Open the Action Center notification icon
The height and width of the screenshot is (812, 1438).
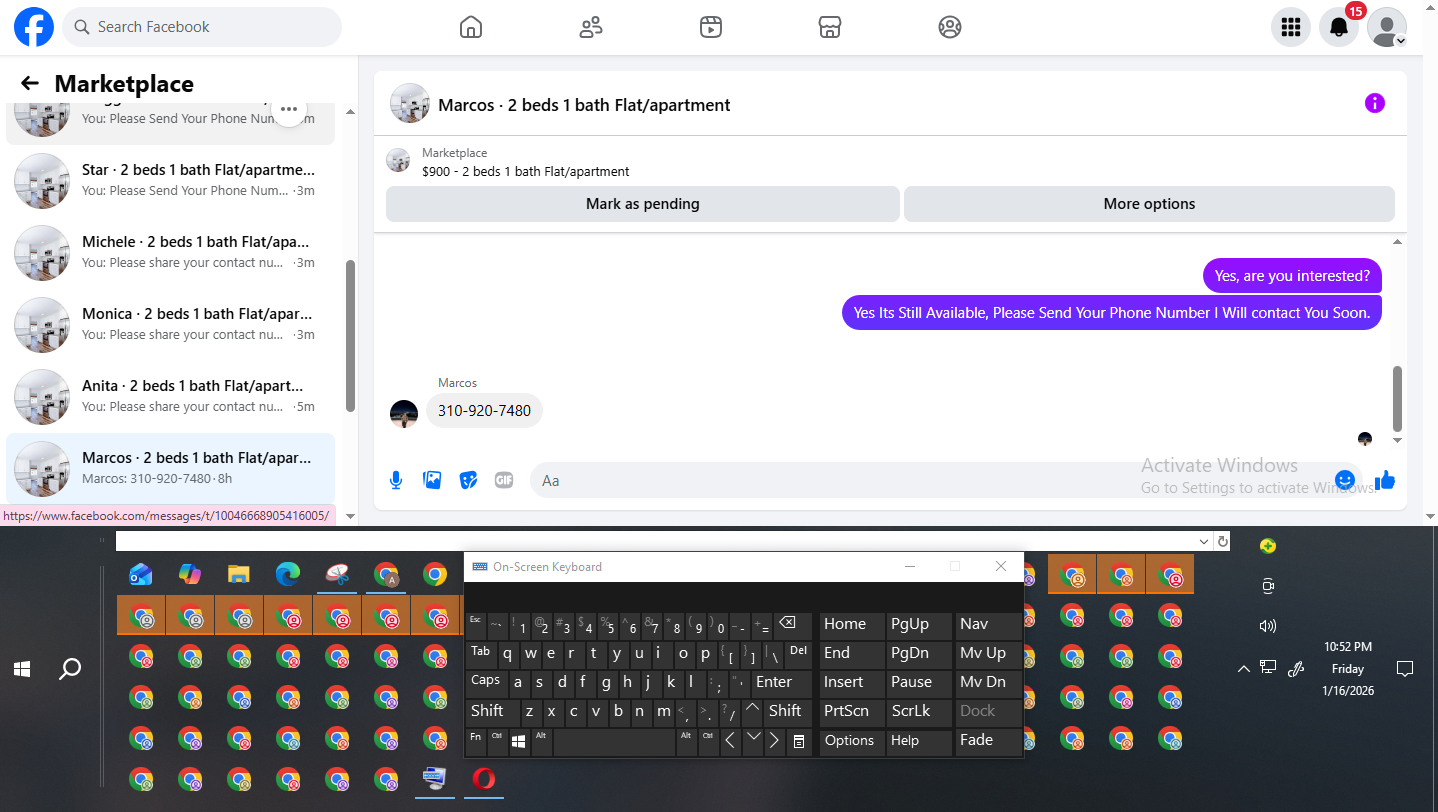1404,669
